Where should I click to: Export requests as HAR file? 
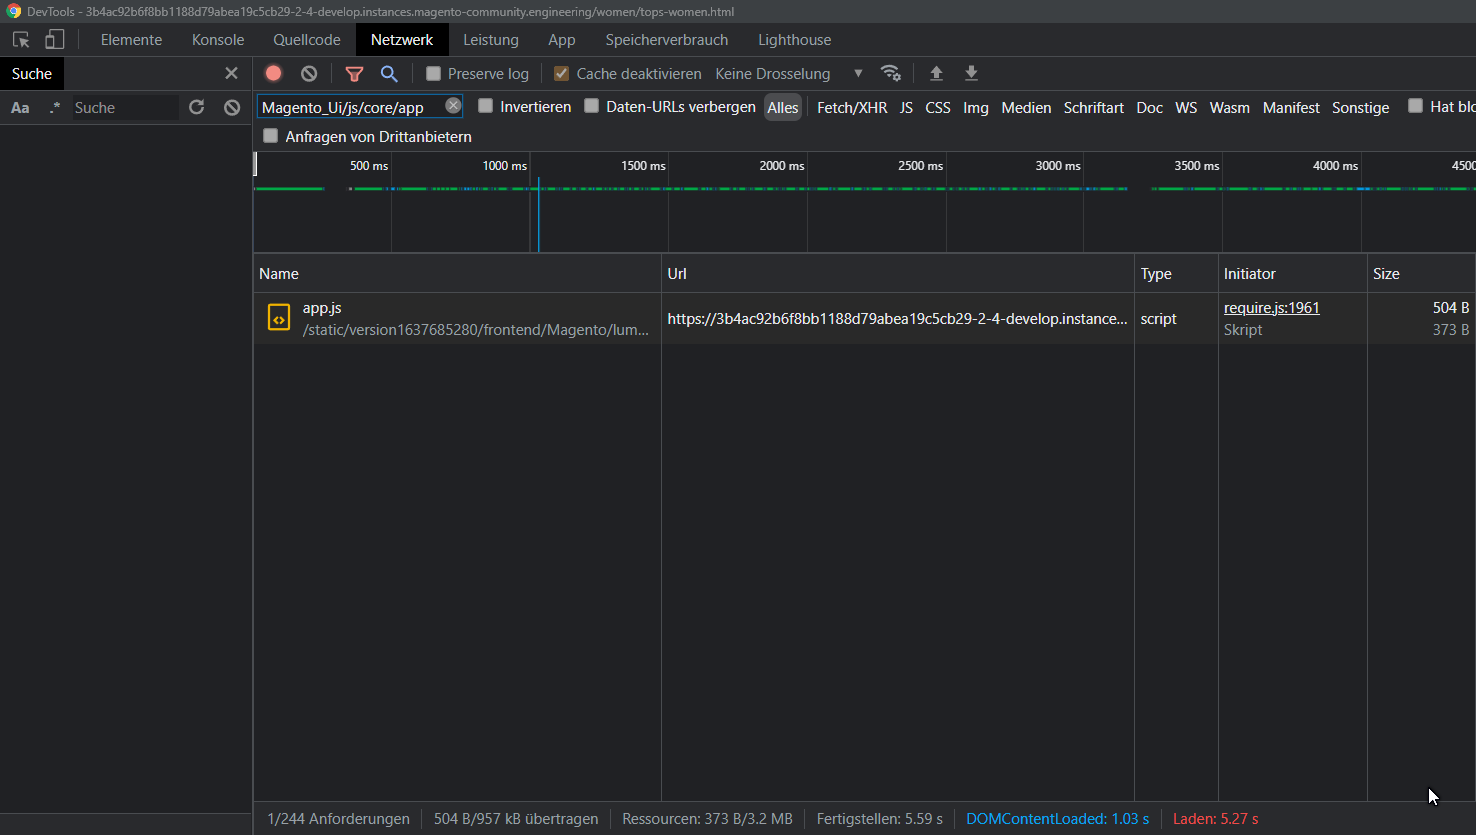pos(971,73)
